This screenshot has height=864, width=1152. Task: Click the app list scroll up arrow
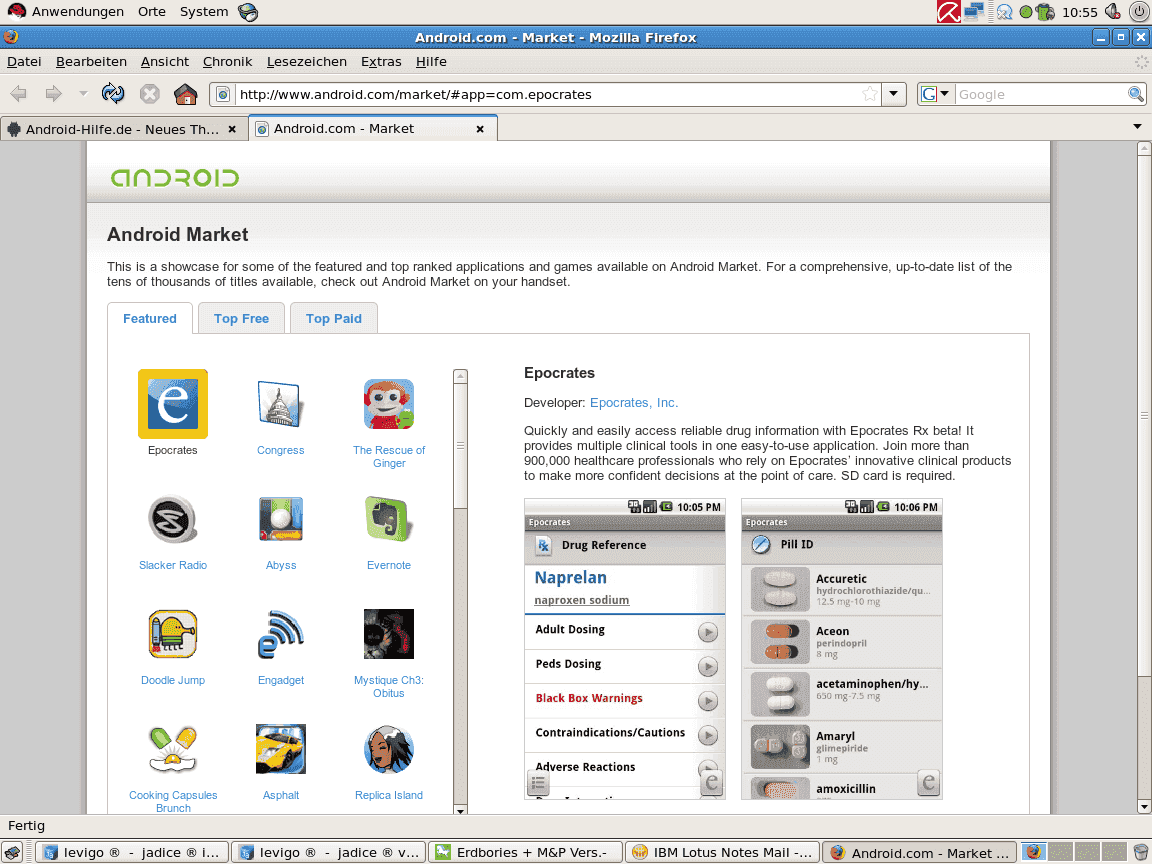461,376
